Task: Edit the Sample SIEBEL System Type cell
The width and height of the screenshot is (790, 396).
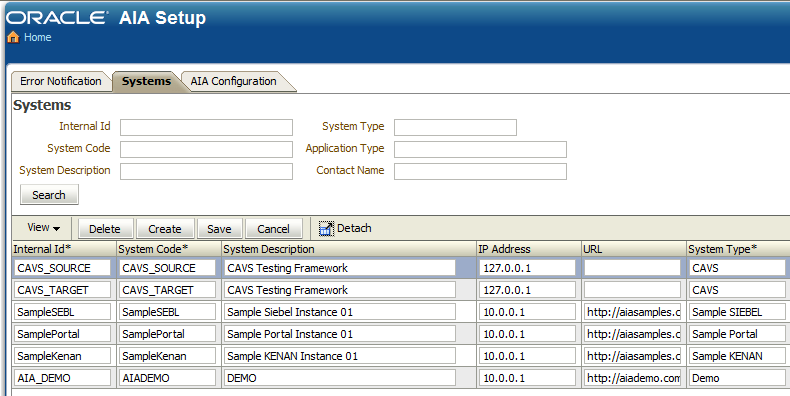Action: (x=738, y=312)
